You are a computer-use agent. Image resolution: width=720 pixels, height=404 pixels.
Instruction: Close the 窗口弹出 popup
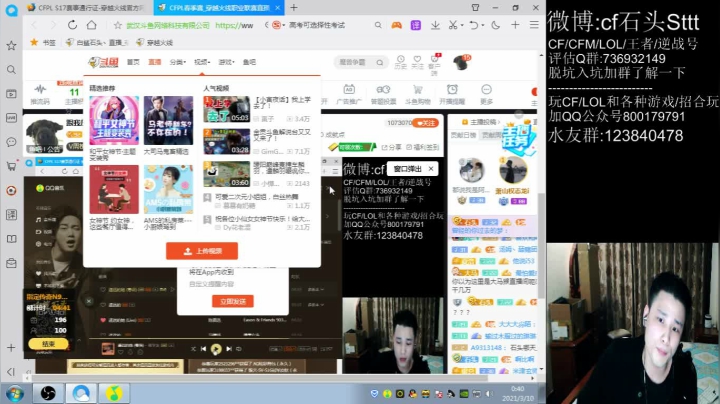pos(431,169)
